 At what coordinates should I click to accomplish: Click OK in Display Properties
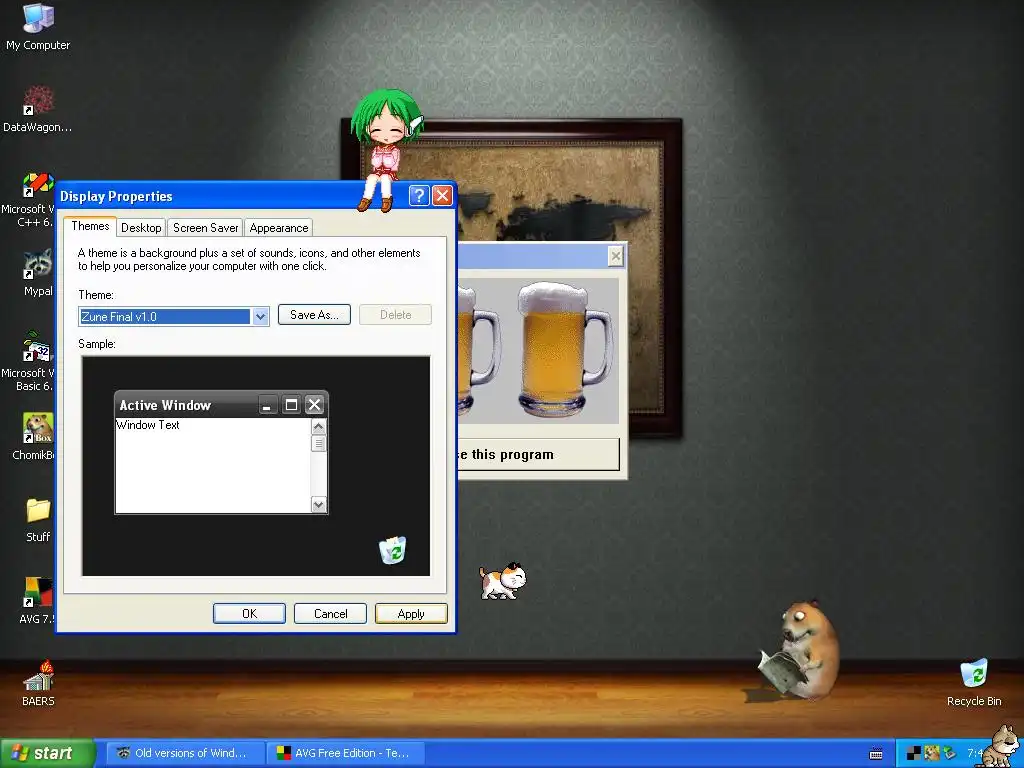pyautogui.click(x=249, y=614)
